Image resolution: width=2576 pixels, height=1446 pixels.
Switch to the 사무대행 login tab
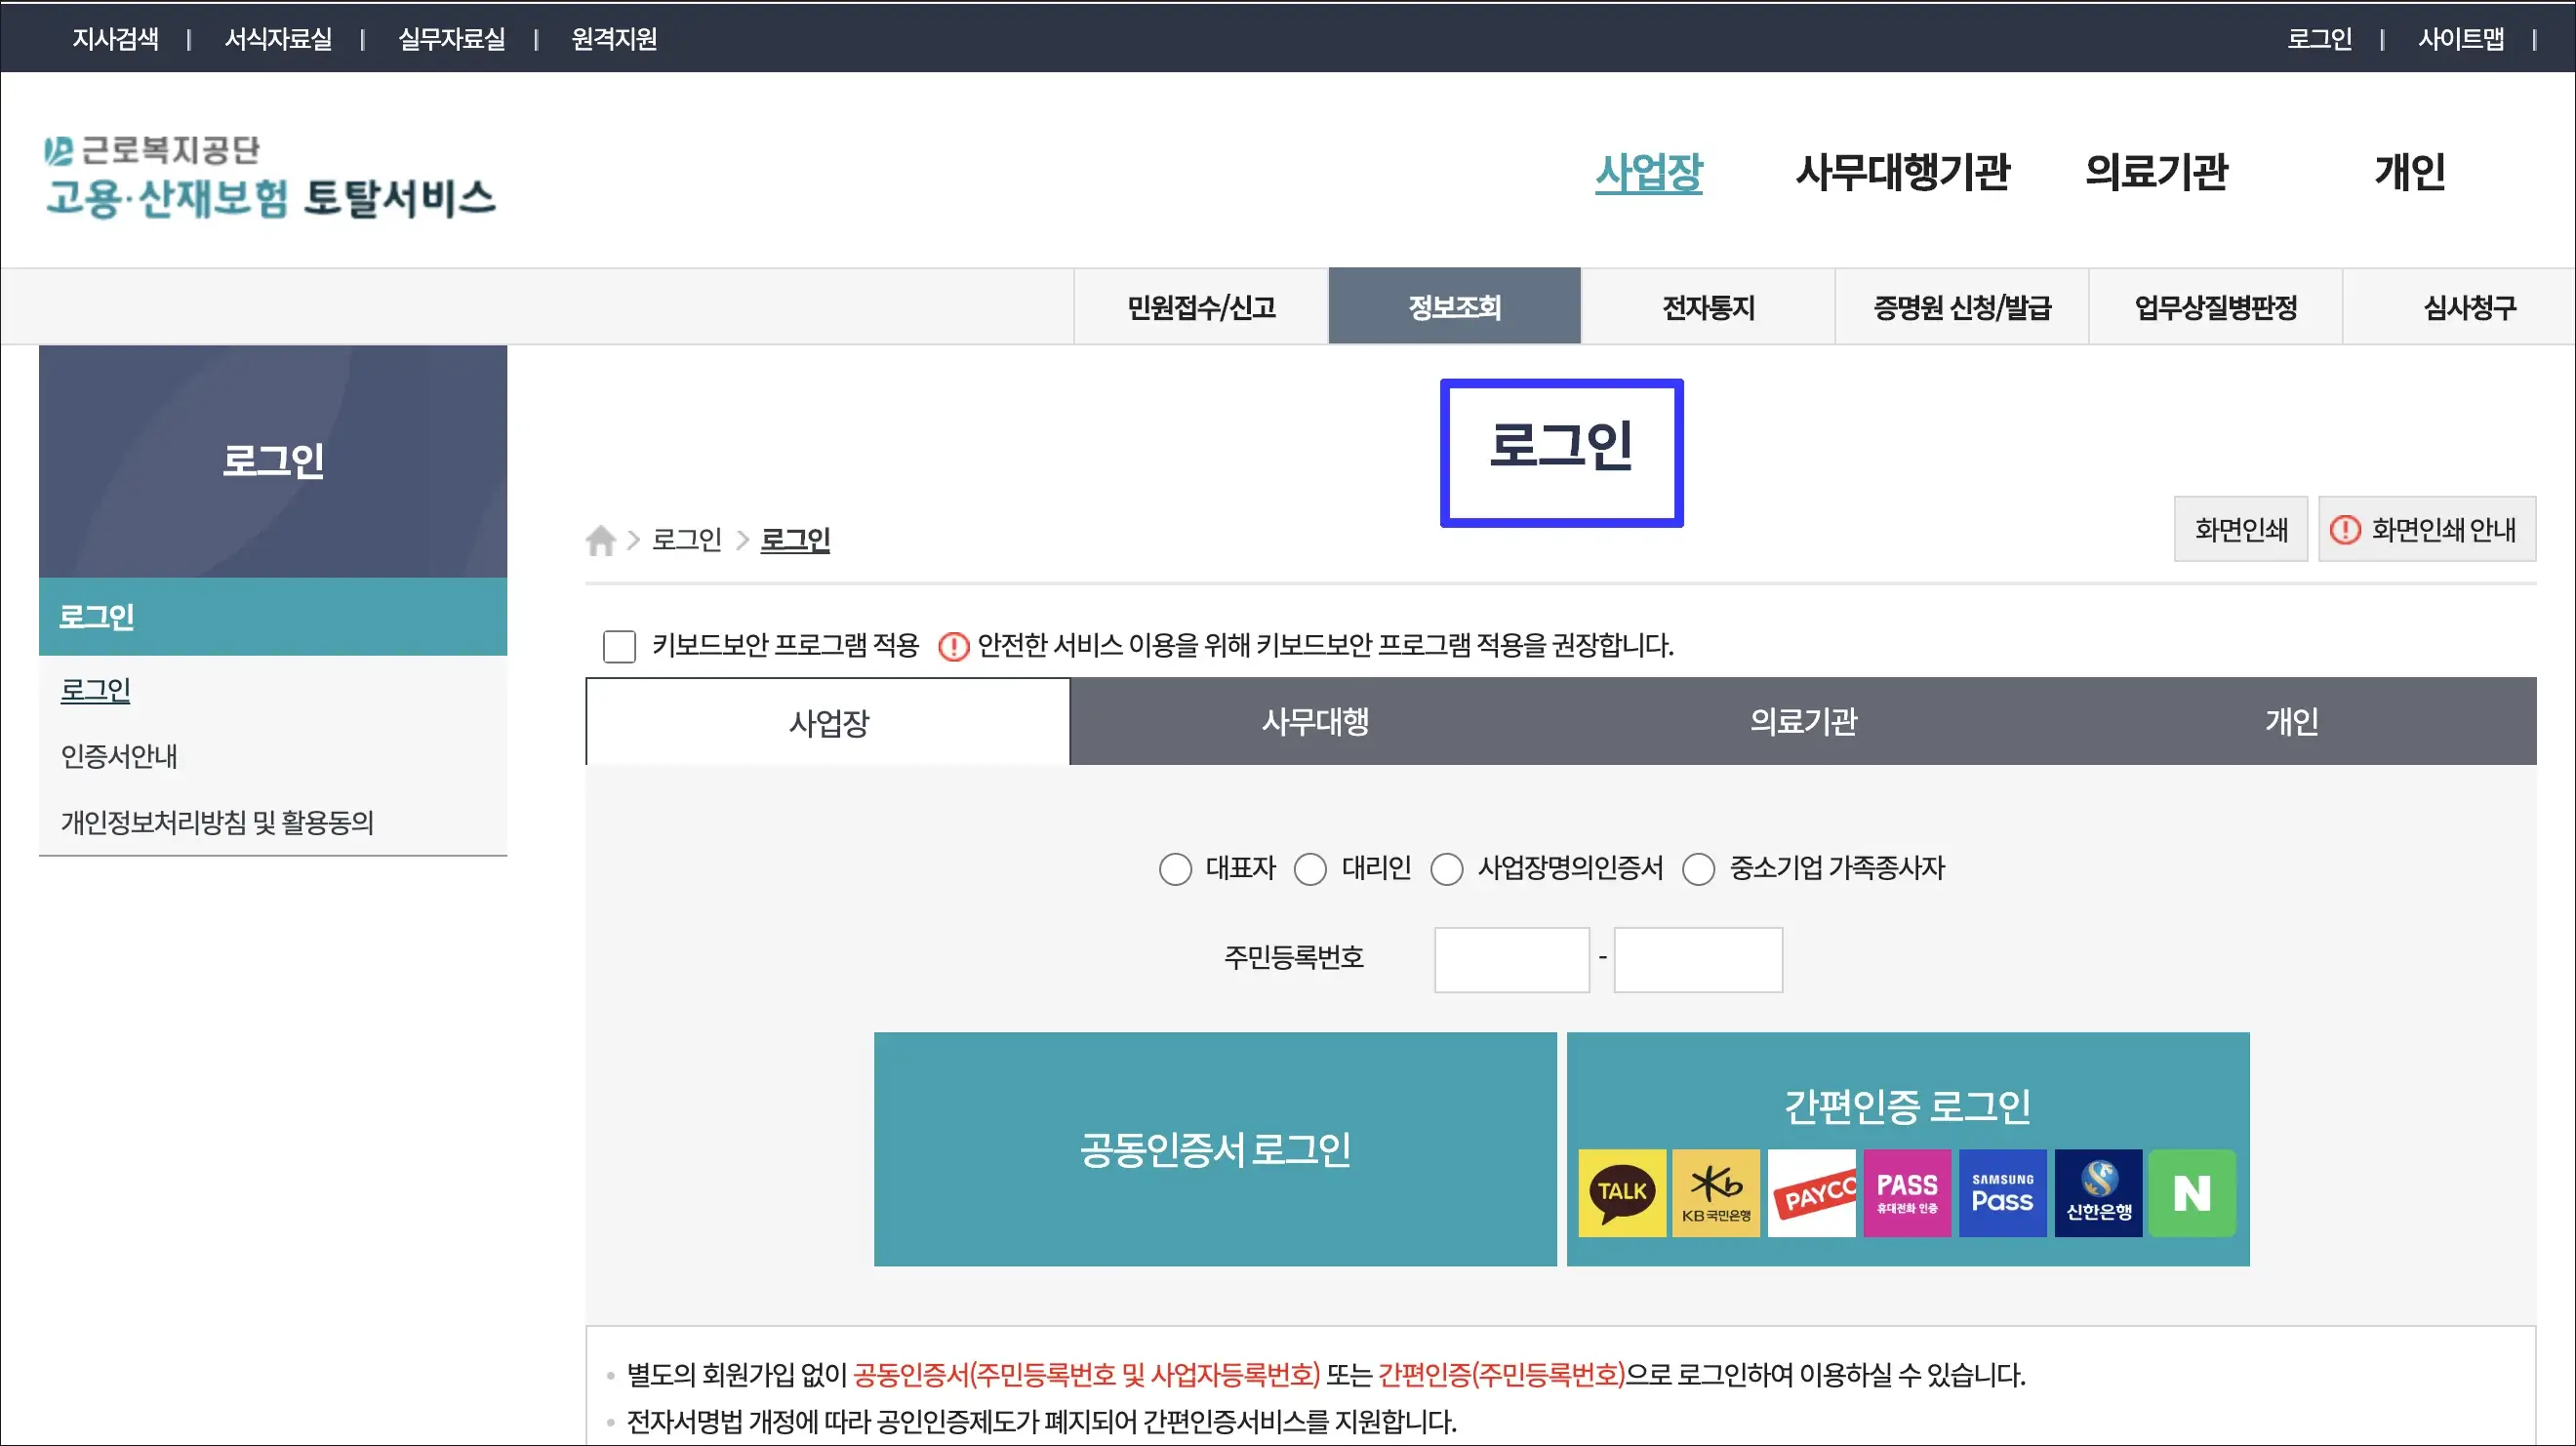(x=1314, y=722)
